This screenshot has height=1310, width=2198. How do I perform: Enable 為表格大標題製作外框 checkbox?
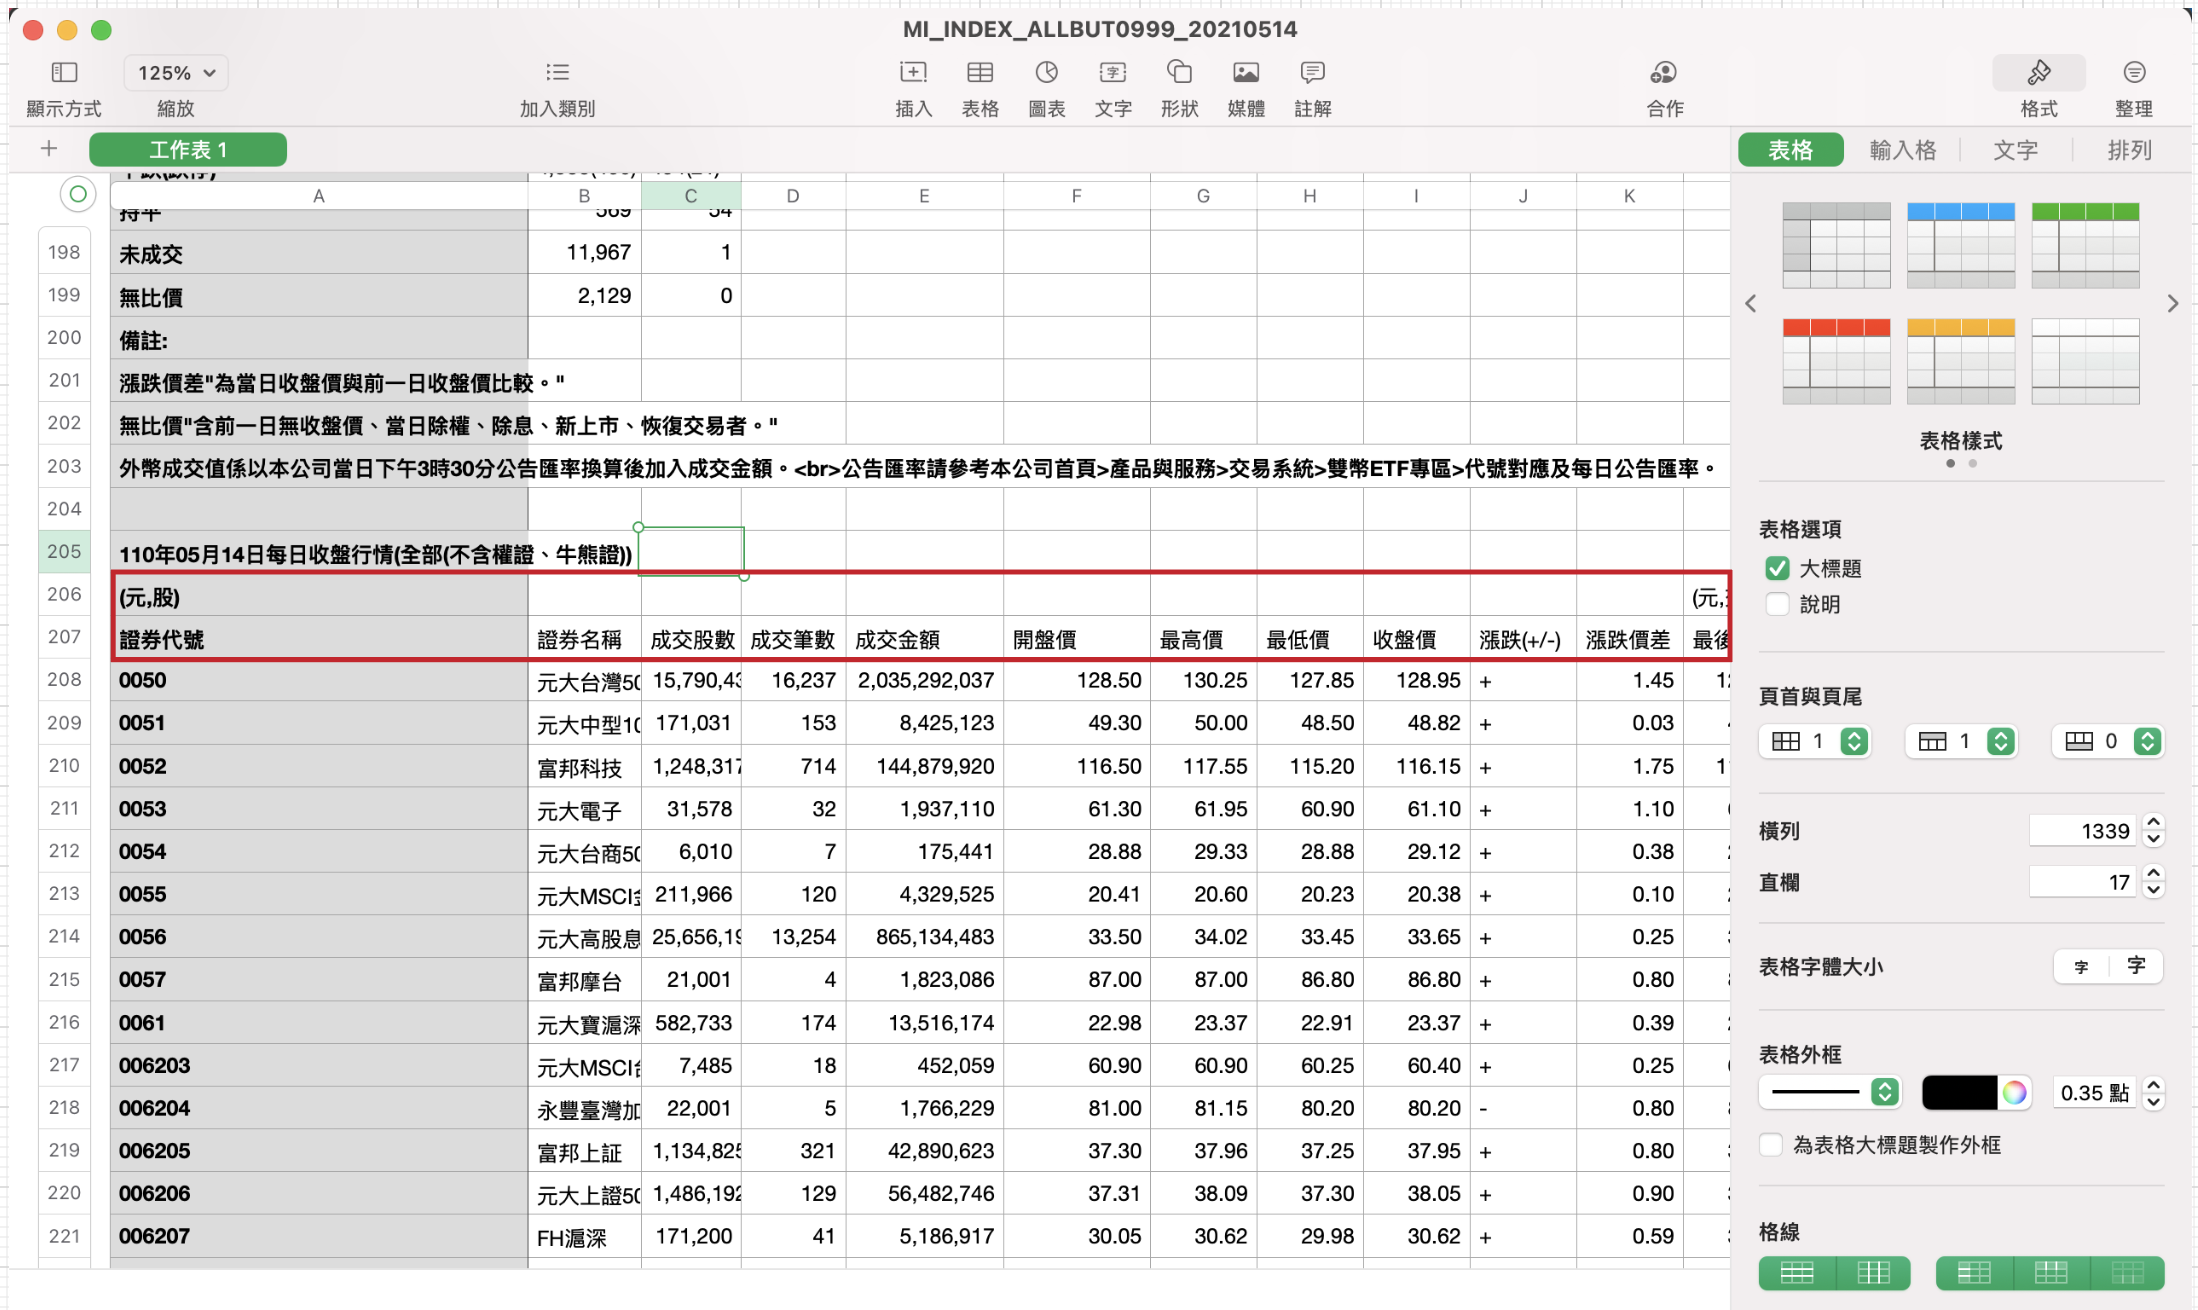coord(1771,1145)
